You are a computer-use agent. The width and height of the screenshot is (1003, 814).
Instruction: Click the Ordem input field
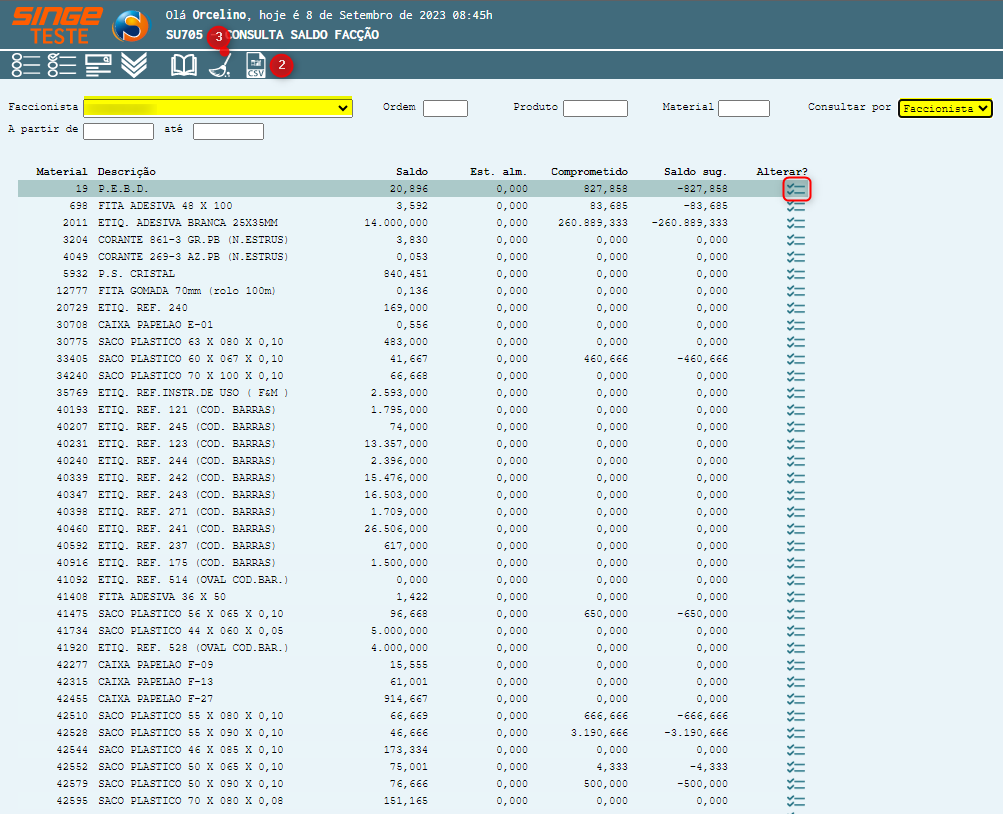pyautogui.click(x=445, y=108)
